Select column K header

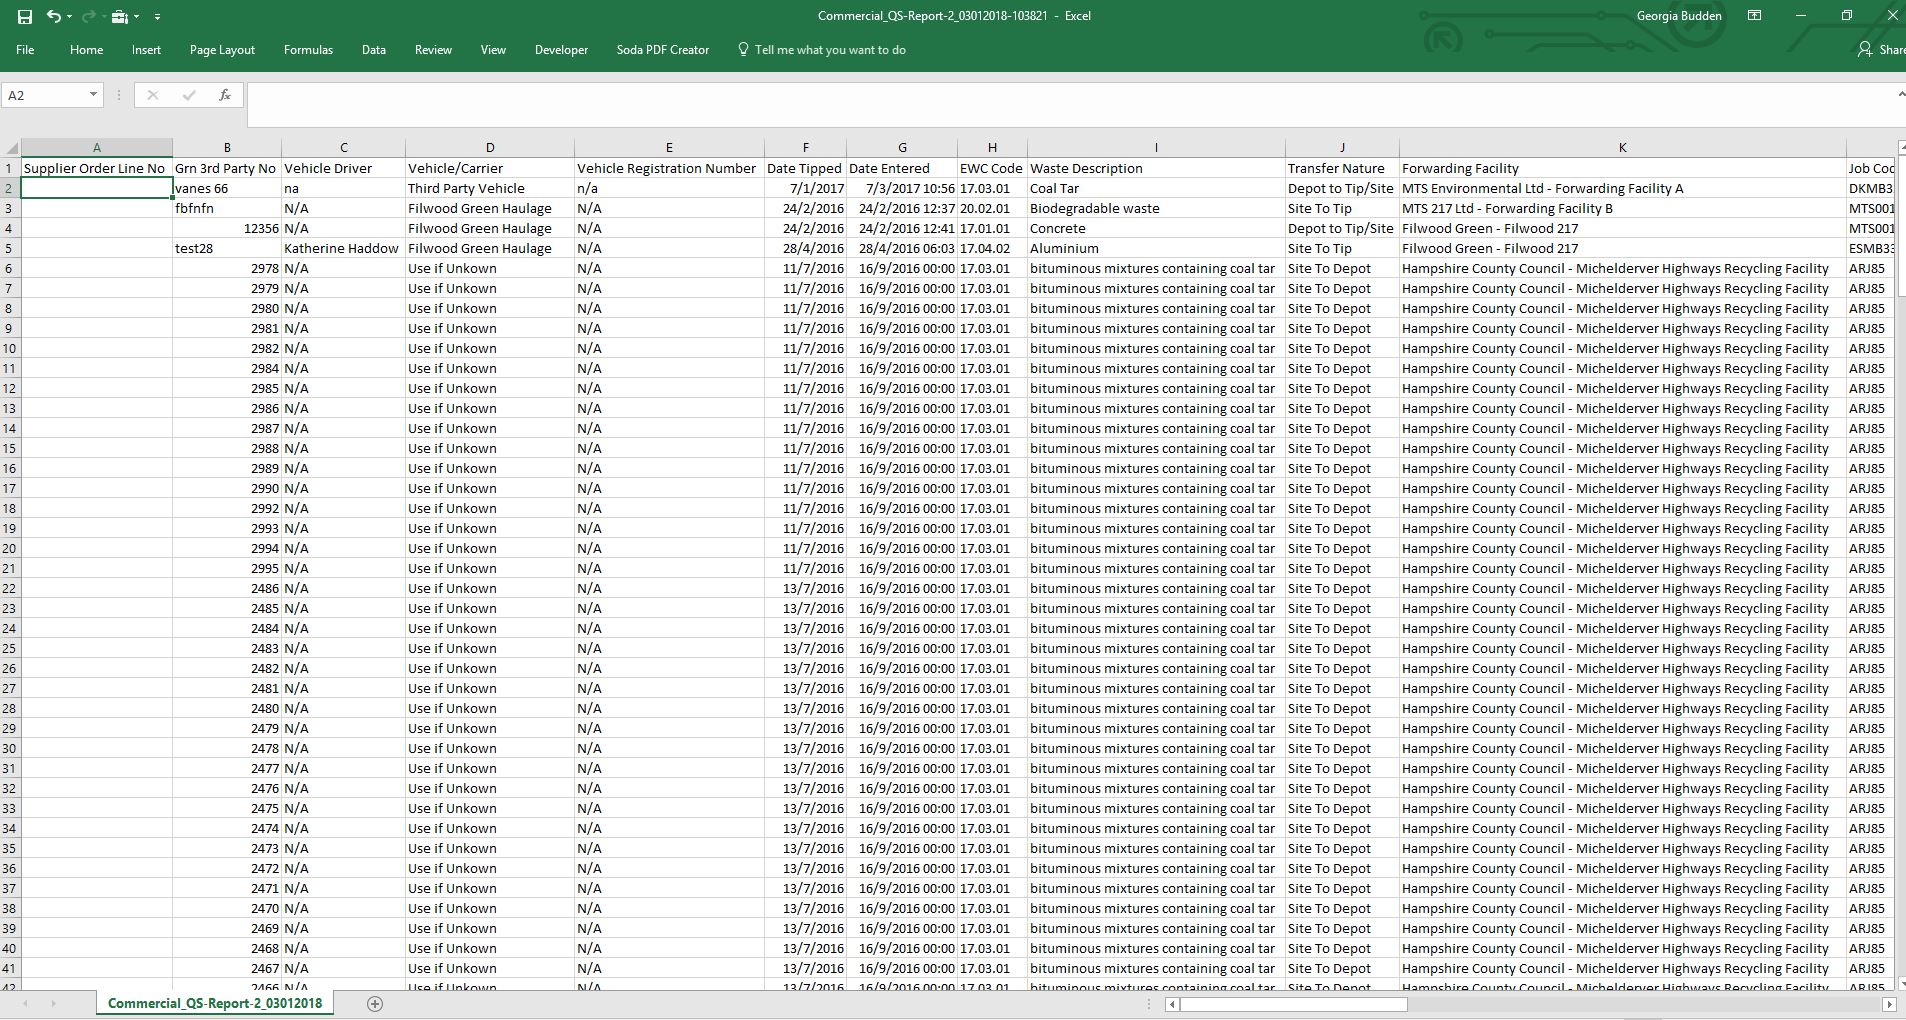1622,148
